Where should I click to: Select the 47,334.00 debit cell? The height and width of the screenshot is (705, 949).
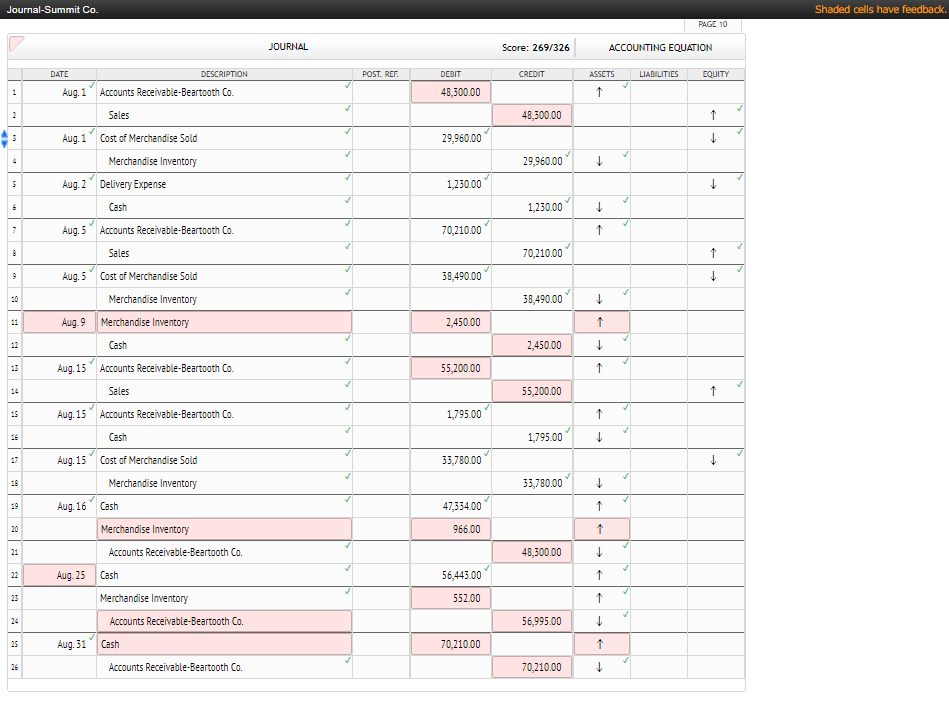[x=451, y=506]
